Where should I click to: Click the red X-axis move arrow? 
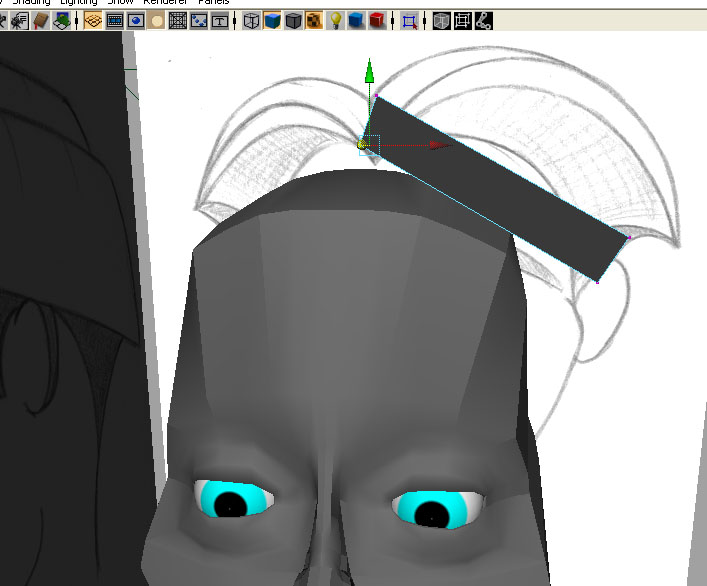(x=440, y=145)
